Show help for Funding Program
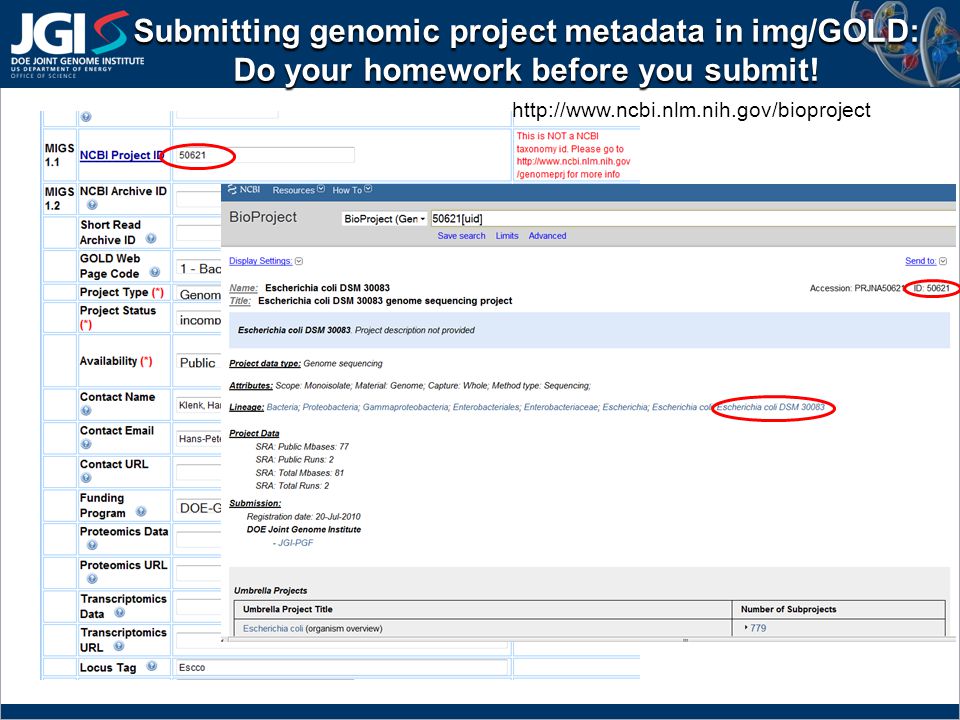 [x=141, y=511]
